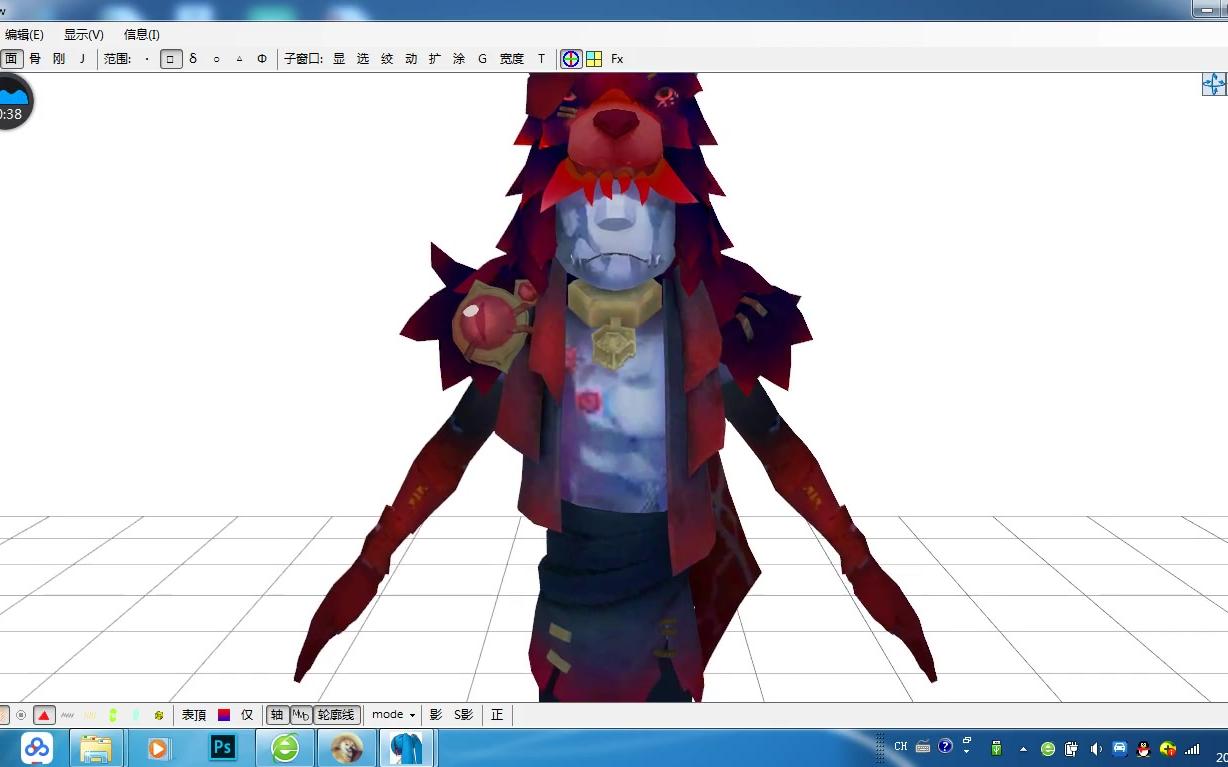
Task: Select the Φ range selection shape
Action: pyautogui.click(x=262, y=59)
